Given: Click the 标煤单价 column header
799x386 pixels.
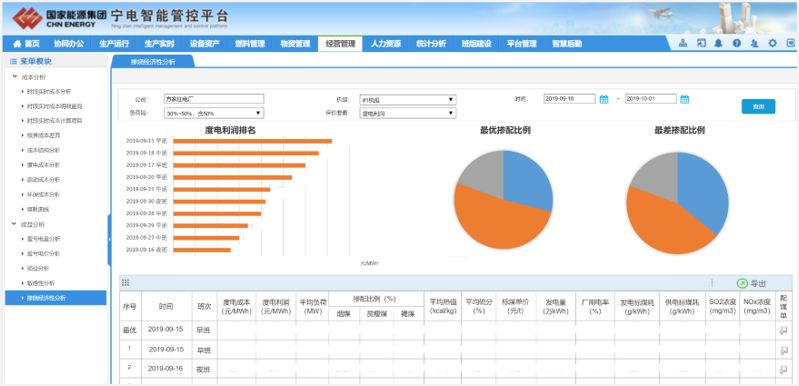Looking at the screenshot, I should [x=516, y=306].
